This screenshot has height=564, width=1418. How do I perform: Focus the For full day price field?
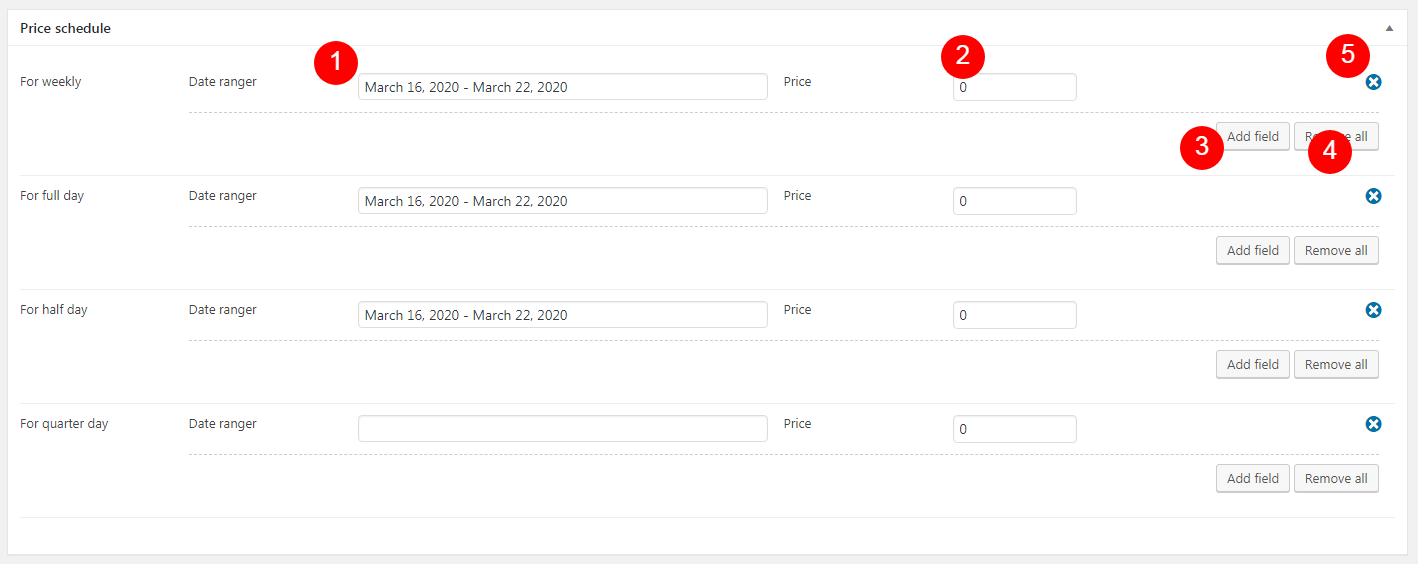pos(1014,201)
